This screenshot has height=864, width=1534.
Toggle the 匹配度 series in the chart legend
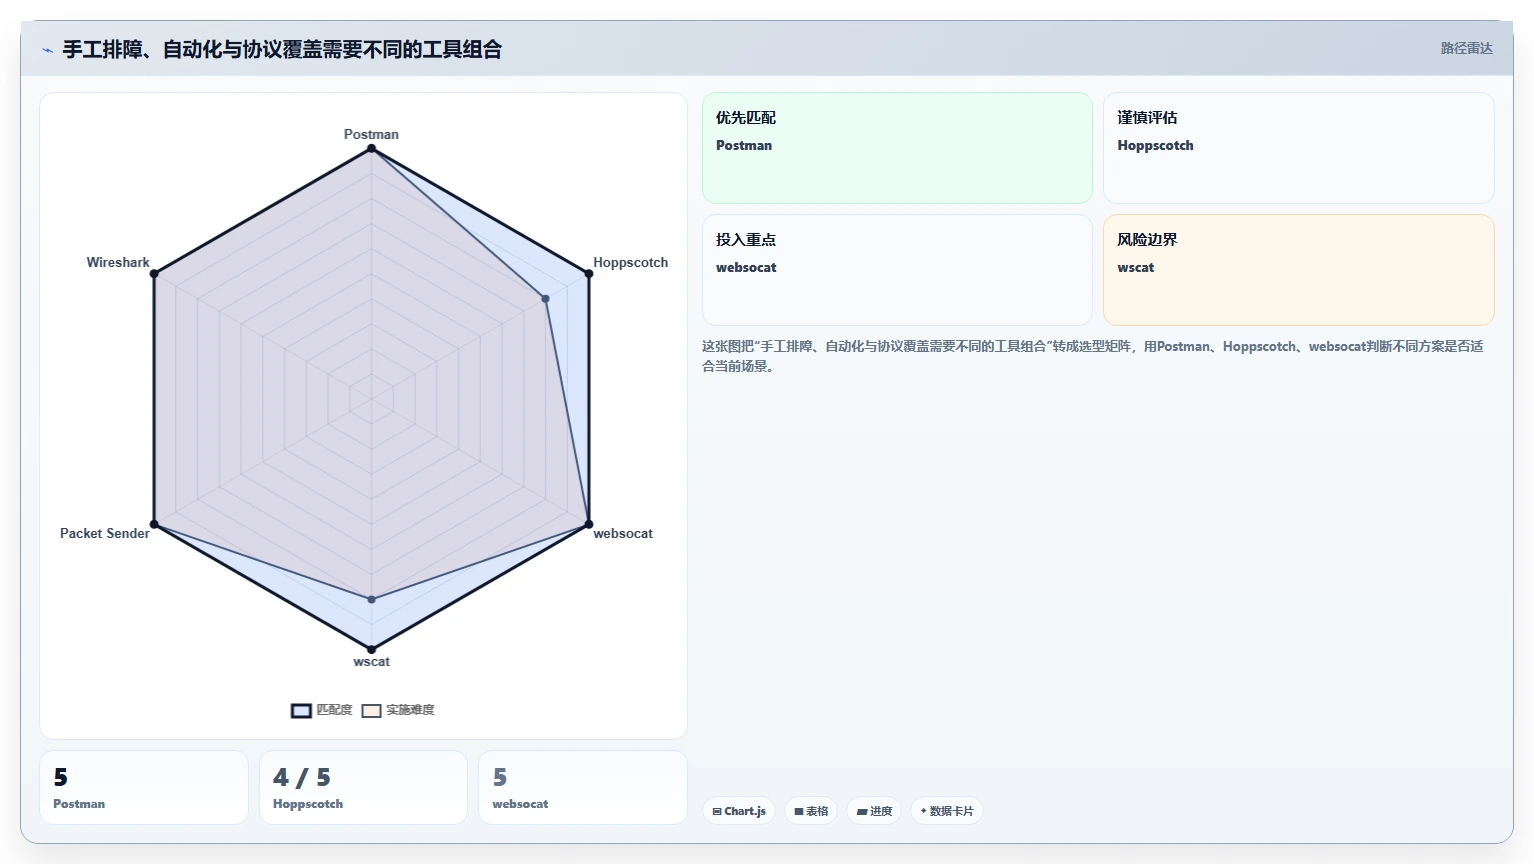coord(322,710)
